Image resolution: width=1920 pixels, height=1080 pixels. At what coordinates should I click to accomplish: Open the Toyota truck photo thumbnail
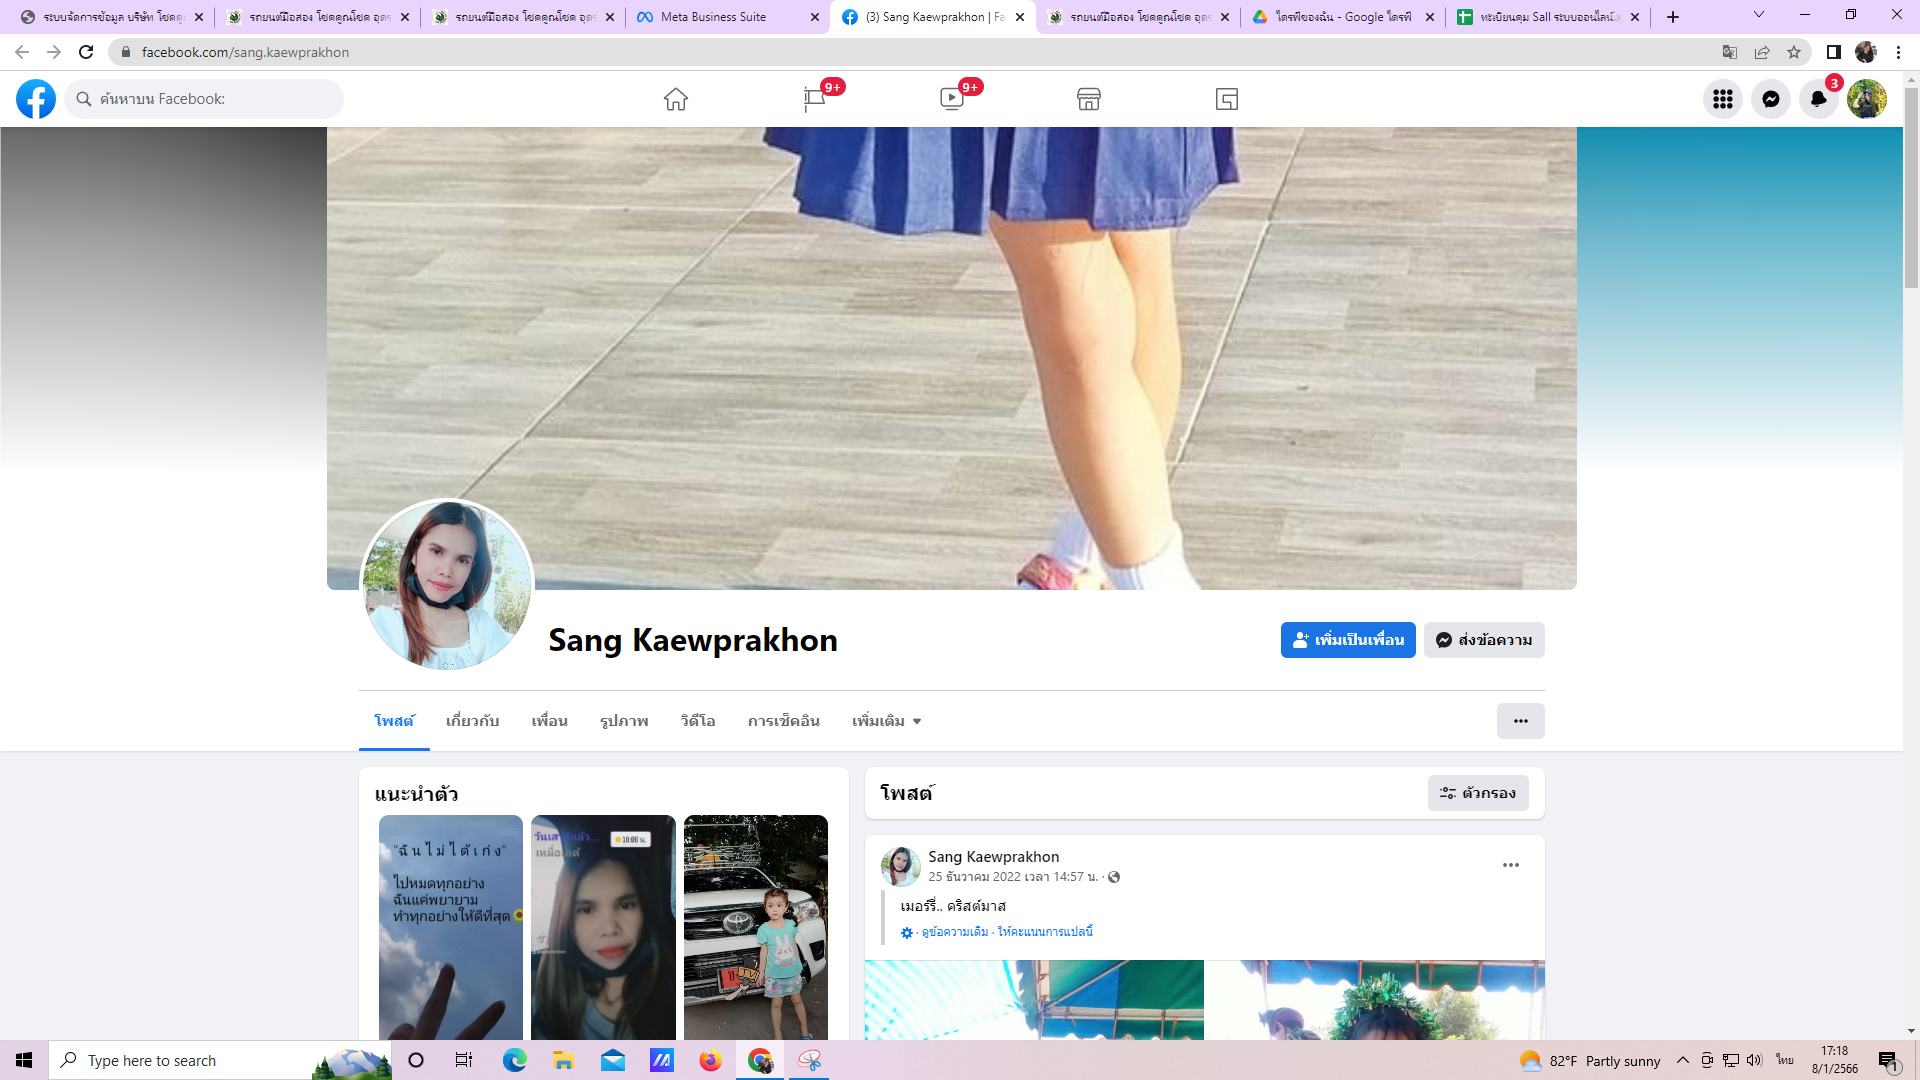click(755, 927)
